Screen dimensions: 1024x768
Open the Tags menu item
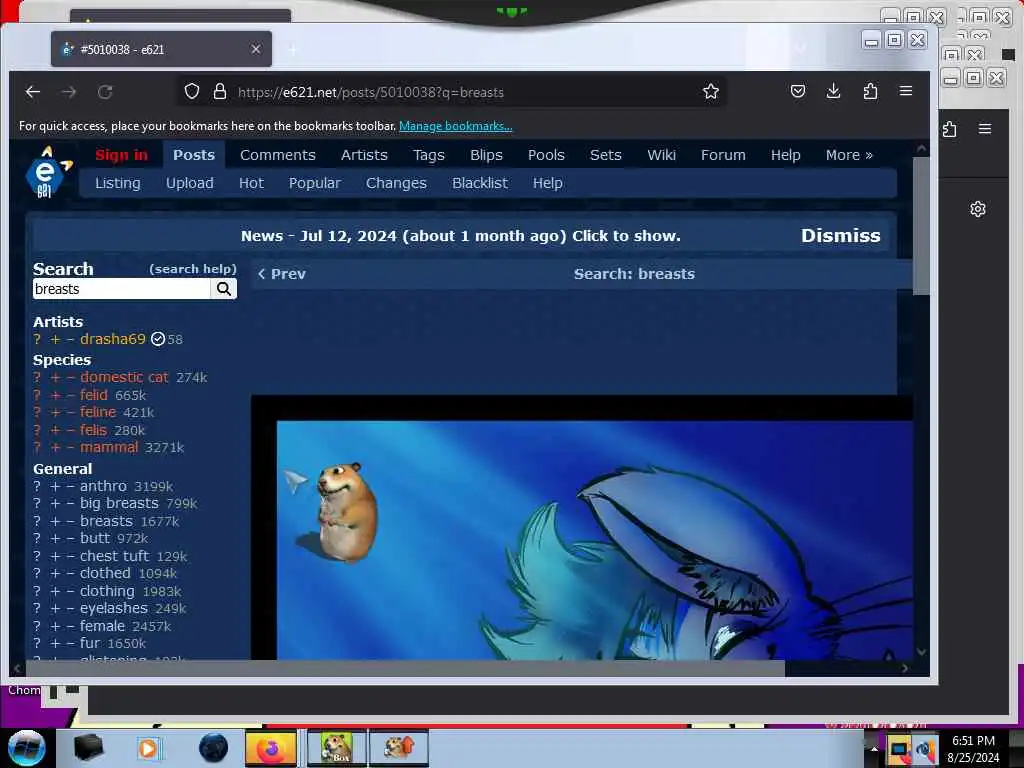pyautogui.click(x=428, y=155)
